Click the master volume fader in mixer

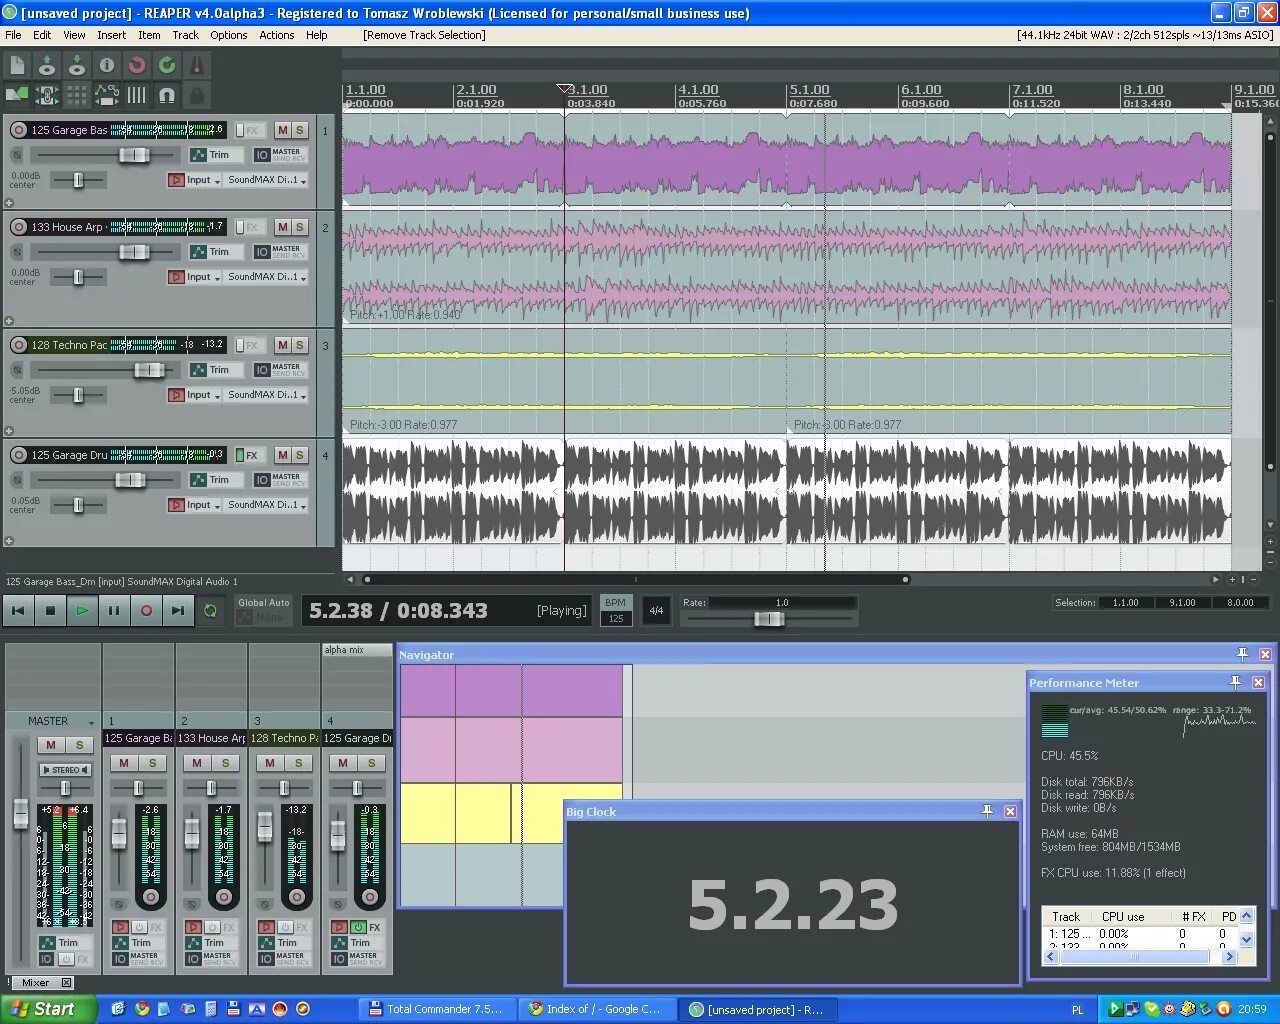click(x=20, y=812)
